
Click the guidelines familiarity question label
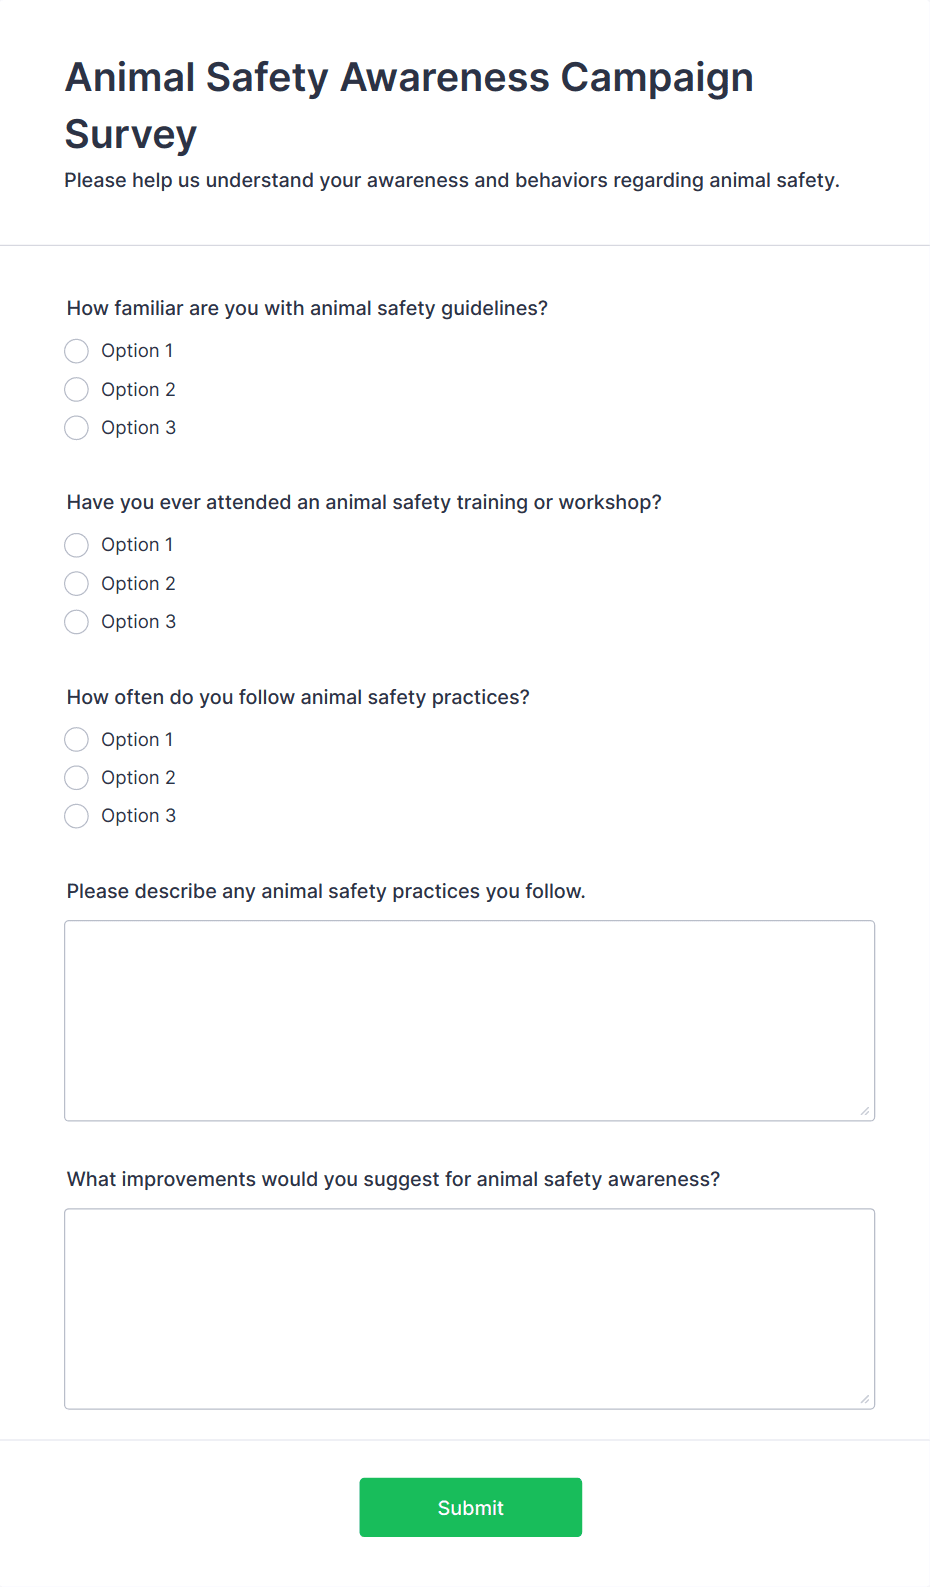pos(307,308)
